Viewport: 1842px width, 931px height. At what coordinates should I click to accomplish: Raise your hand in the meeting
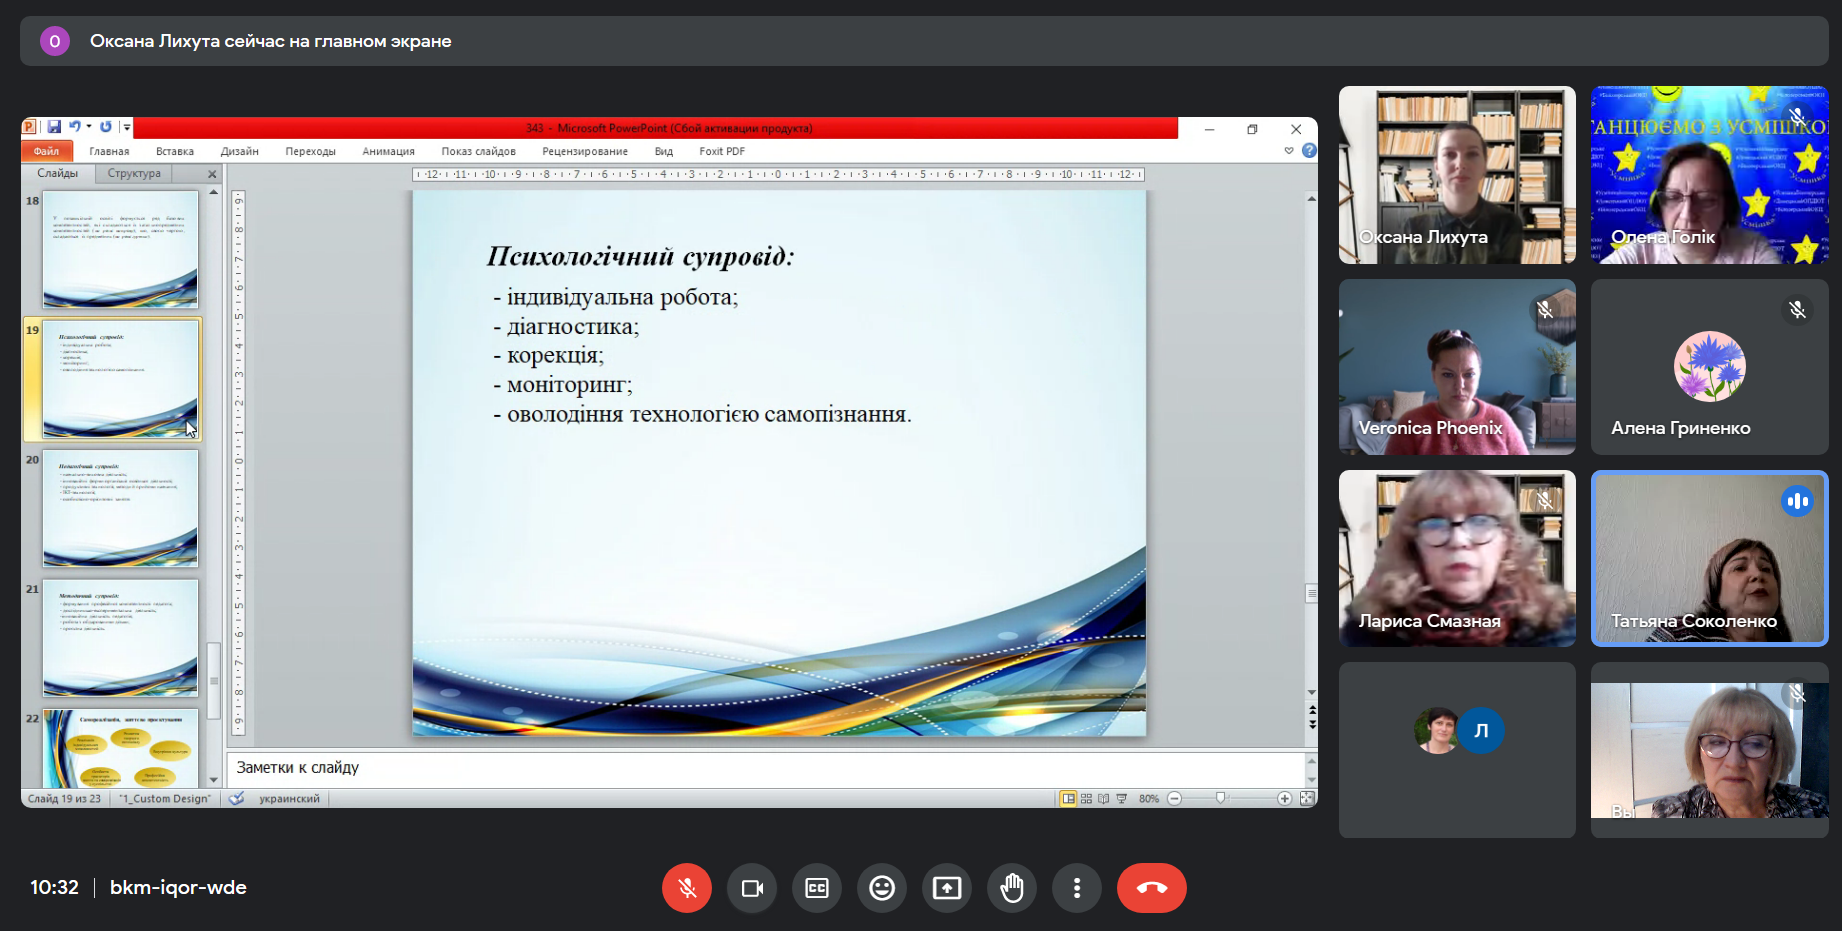[1012, 888]
